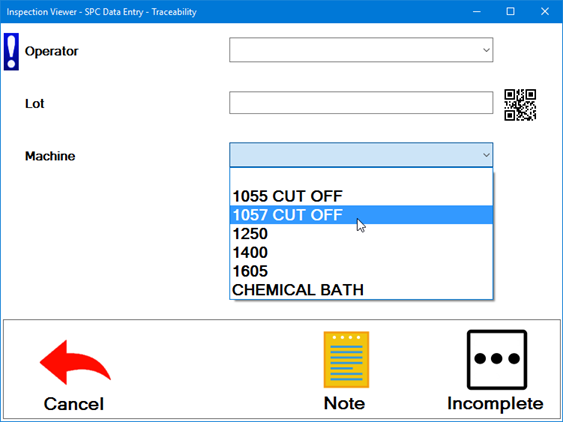Expand the Operator dropdown arrow
The image size is (563, 422).
486,50
